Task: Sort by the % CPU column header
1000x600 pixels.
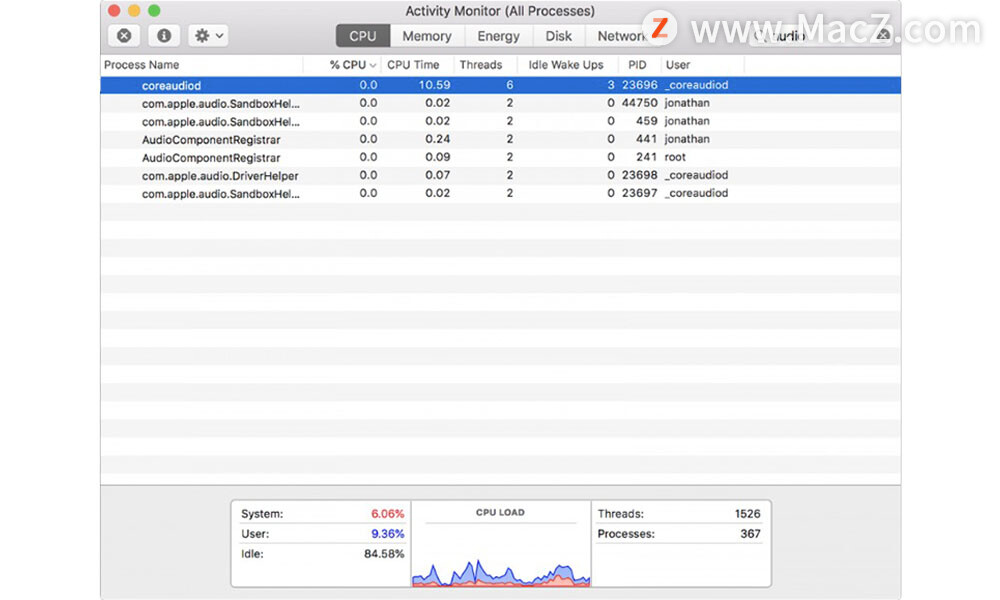Action: (348, 65)
